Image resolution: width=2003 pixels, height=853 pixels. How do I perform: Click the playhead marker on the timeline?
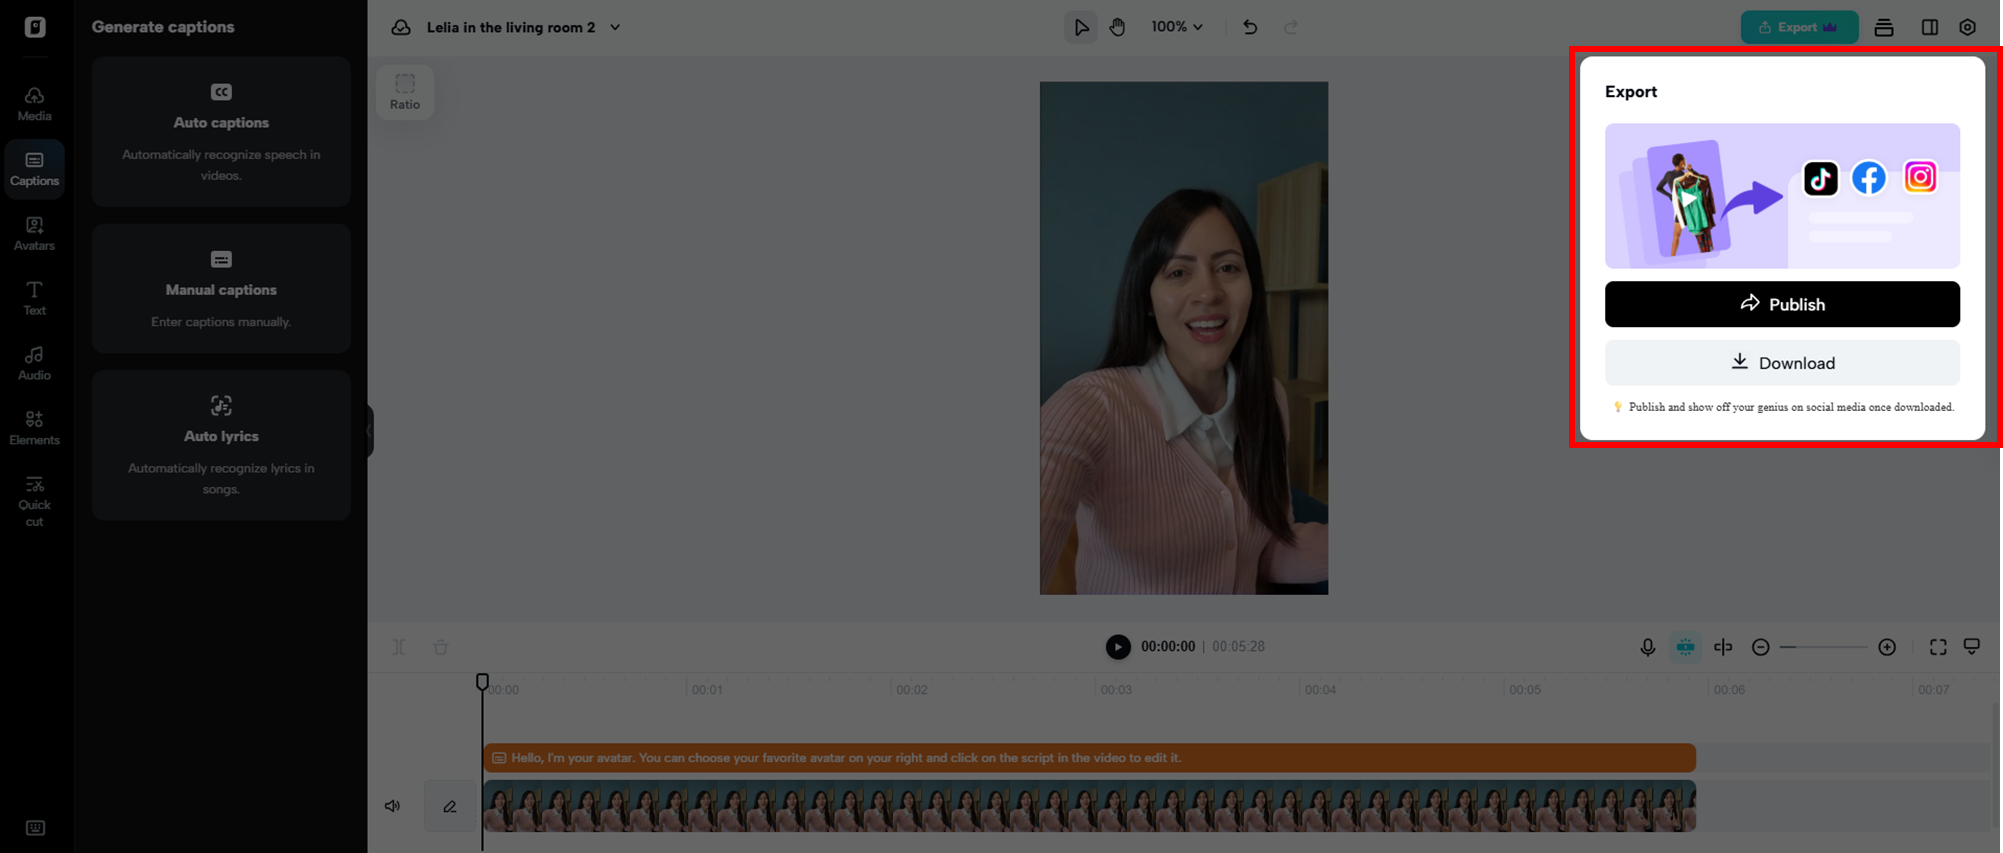482,682
